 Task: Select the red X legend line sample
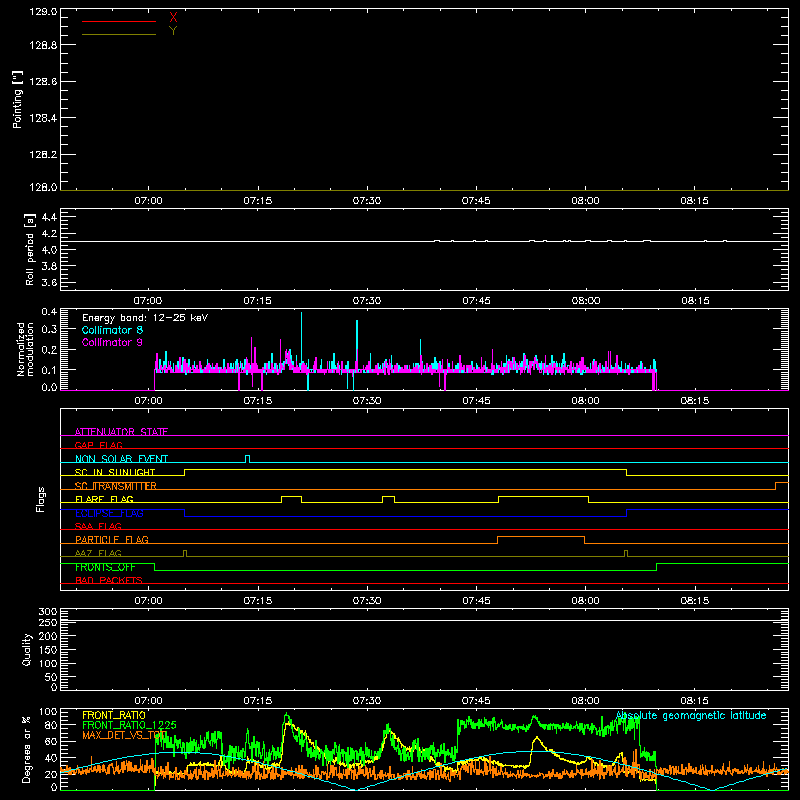click(x=119, y=21)
